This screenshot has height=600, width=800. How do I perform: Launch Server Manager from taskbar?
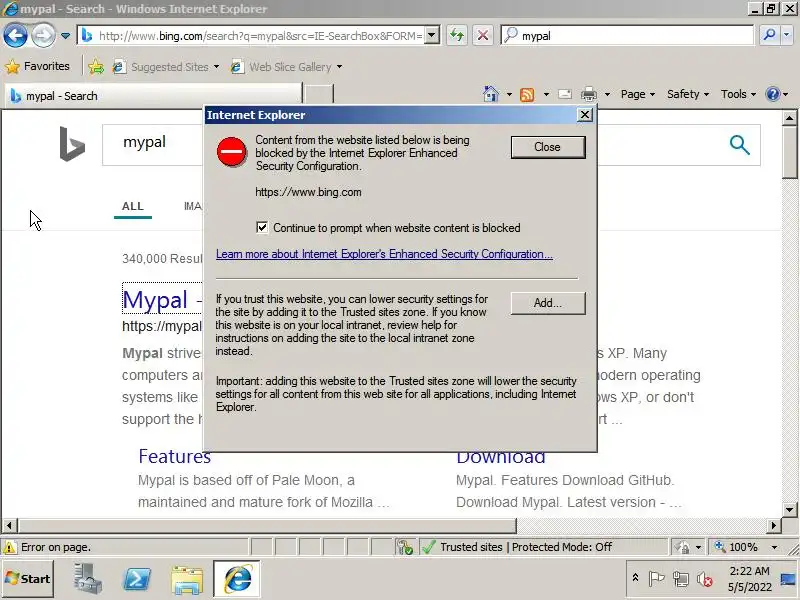point(87,579)
